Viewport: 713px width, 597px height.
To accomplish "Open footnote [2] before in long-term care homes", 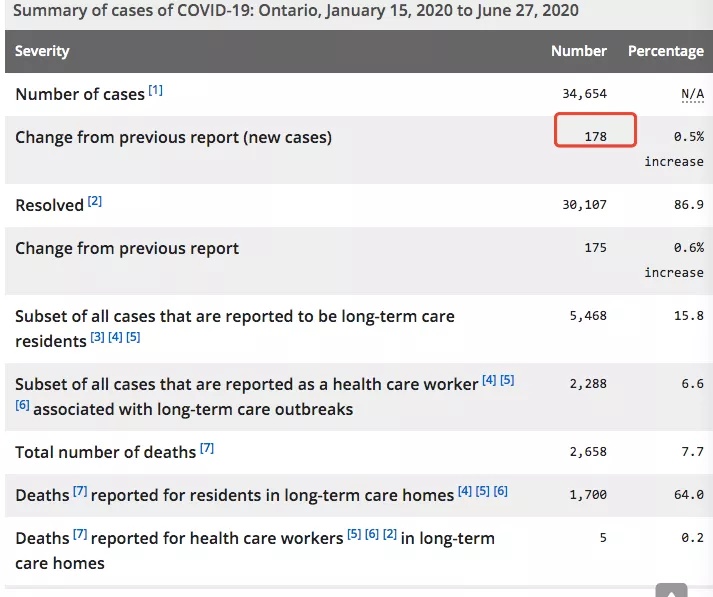I will point(390,534).
